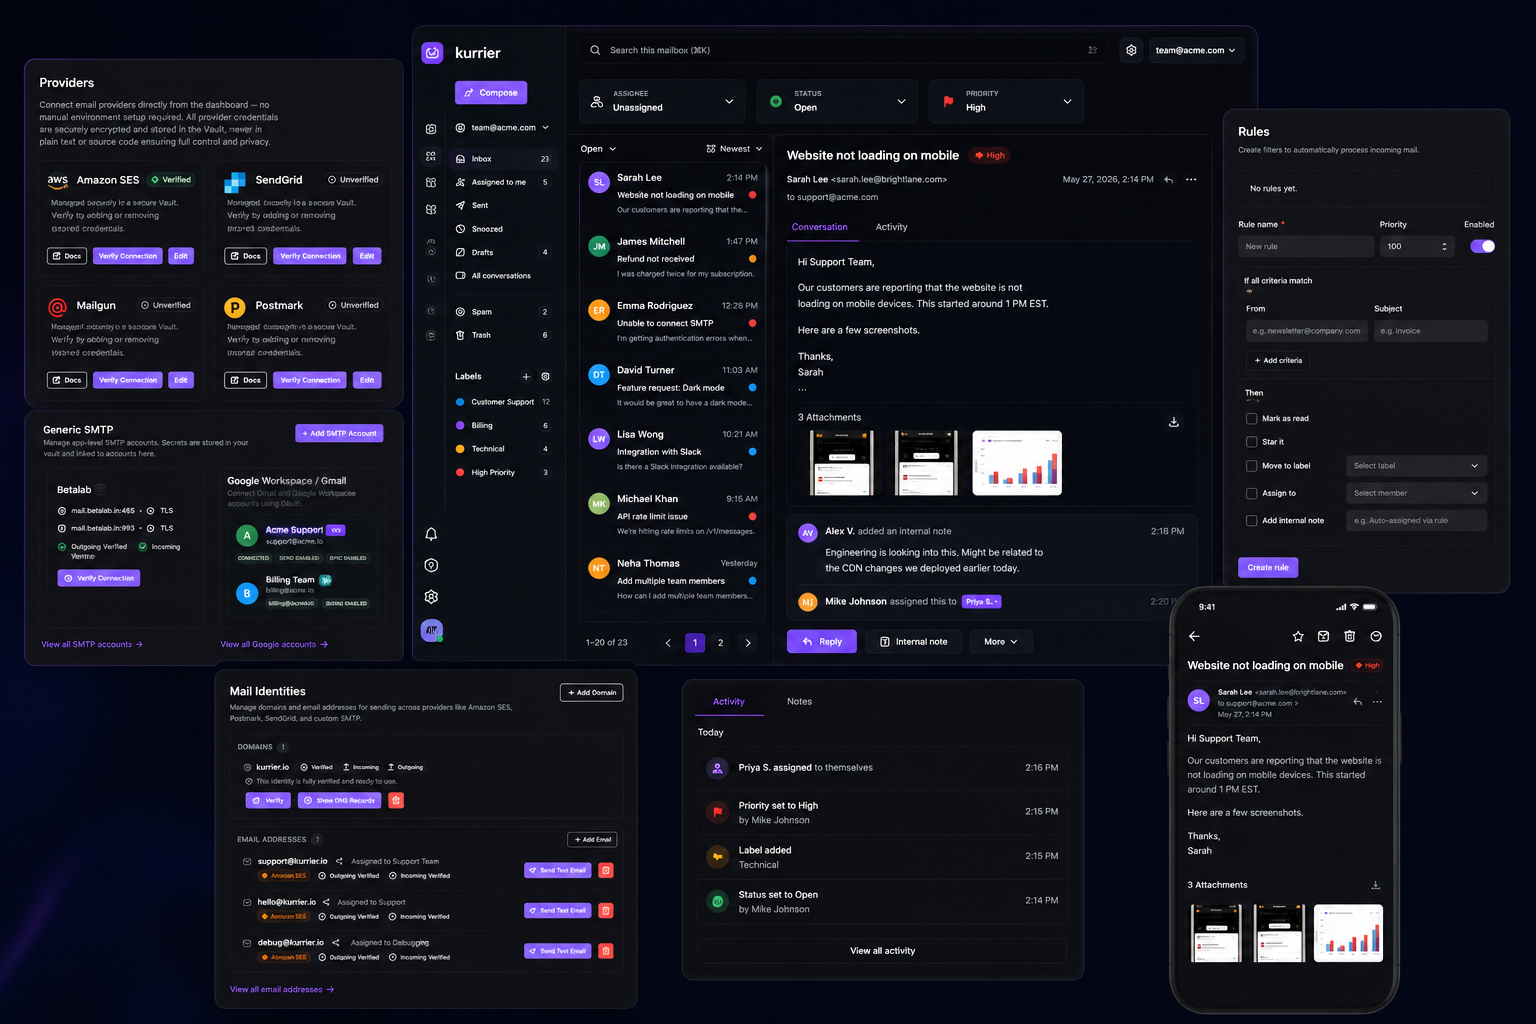Click filter icon in search bar
The image size is (1536, 1024).
pos(1093,50)
